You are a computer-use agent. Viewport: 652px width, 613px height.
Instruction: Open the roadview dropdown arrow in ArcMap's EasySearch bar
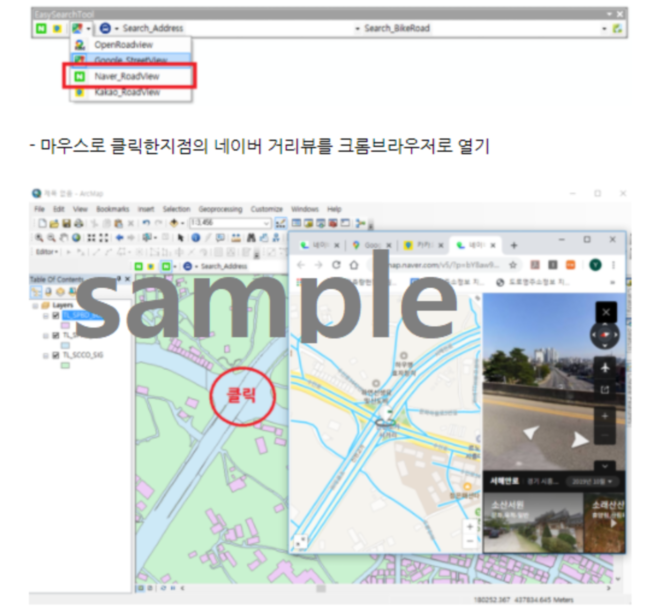(175, 266)
